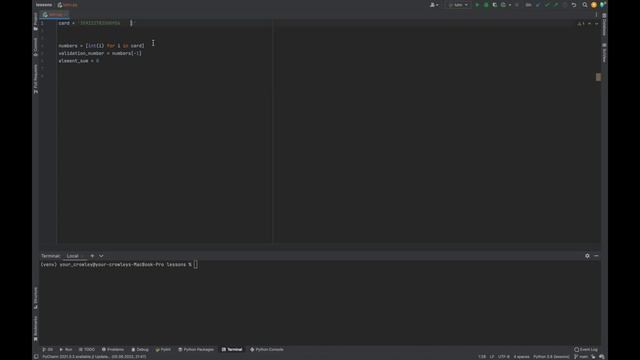Open Debug tool window tab
640x360 pixels.
click(x=140, y=349)
